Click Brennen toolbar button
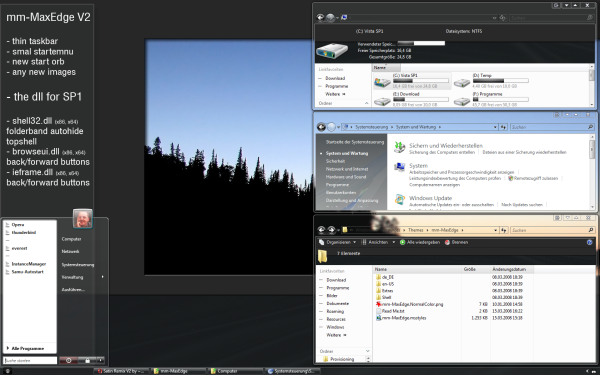Screen dimensions: 600x375 456,243
